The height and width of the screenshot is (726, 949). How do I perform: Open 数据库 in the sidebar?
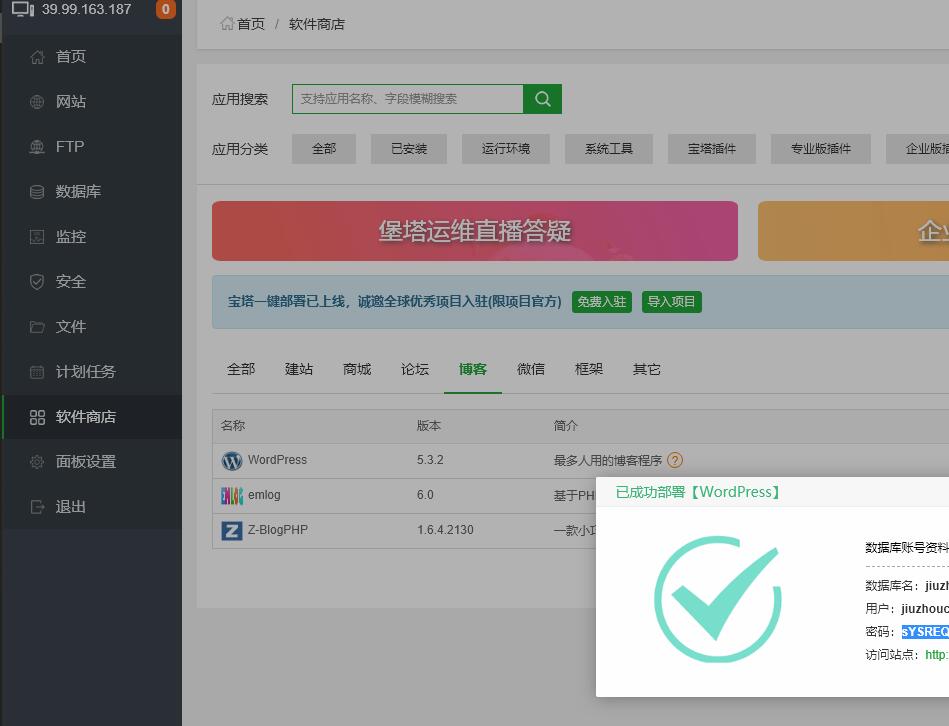pyautogui.click(x=92, y=192)
